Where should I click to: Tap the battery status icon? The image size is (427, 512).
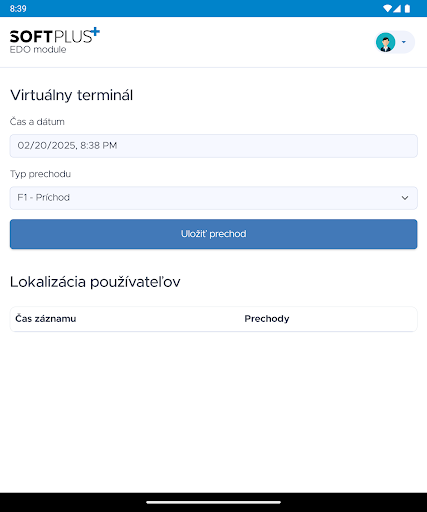pyautogui.click(x=407, y=8)
